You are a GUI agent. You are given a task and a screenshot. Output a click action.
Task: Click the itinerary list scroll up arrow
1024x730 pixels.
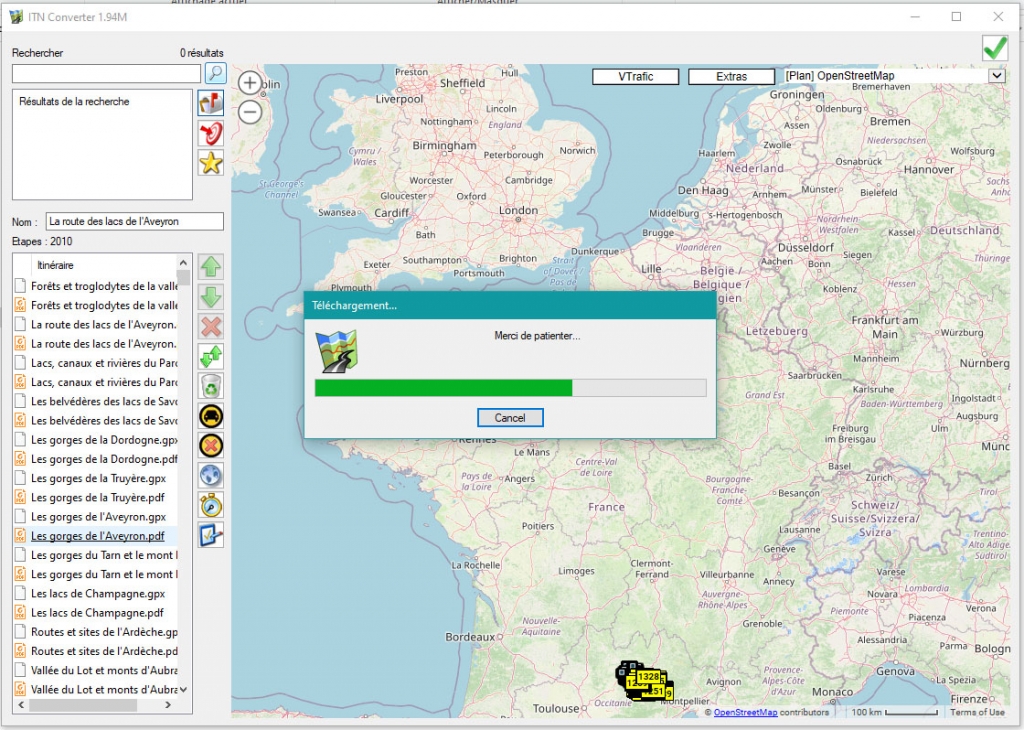click(183, 262)
